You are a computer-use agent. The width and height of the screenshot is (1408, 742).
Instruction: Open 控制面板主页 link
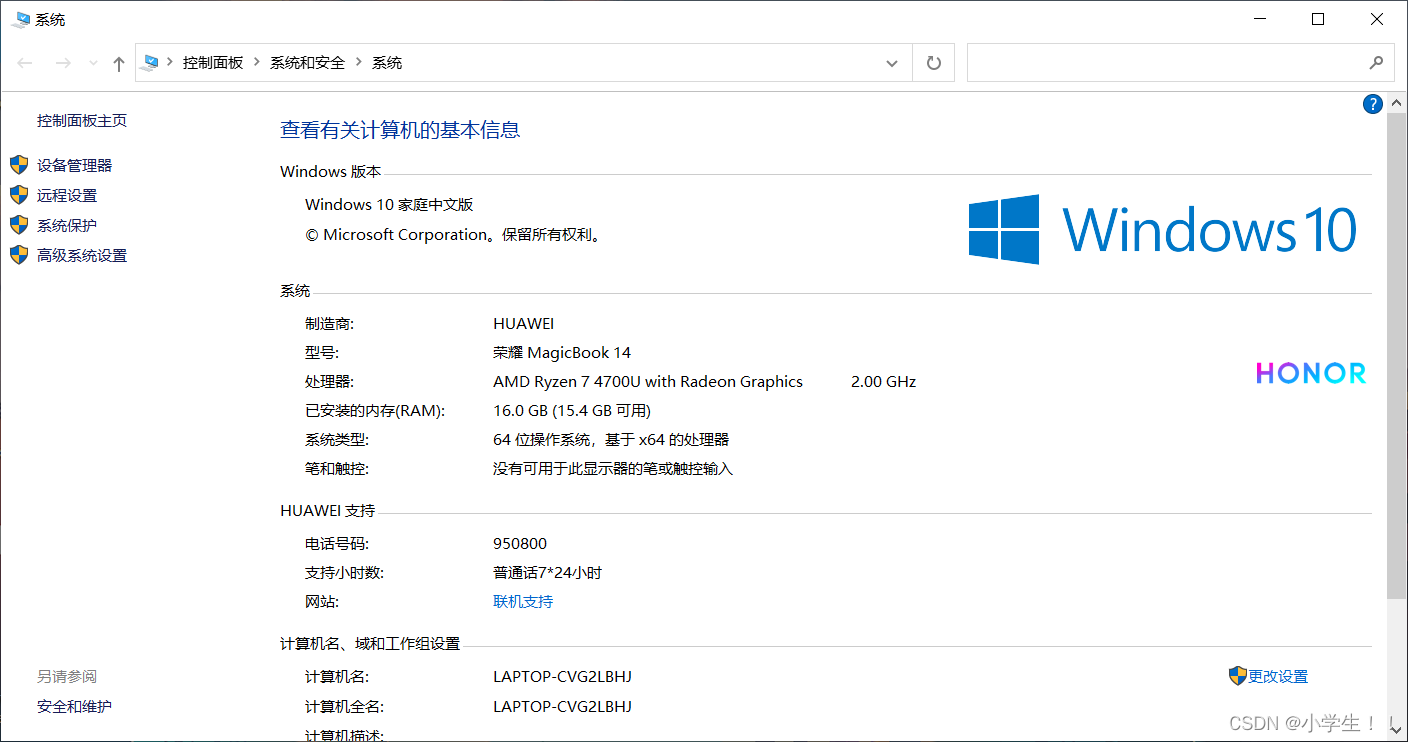coord(82,120)
